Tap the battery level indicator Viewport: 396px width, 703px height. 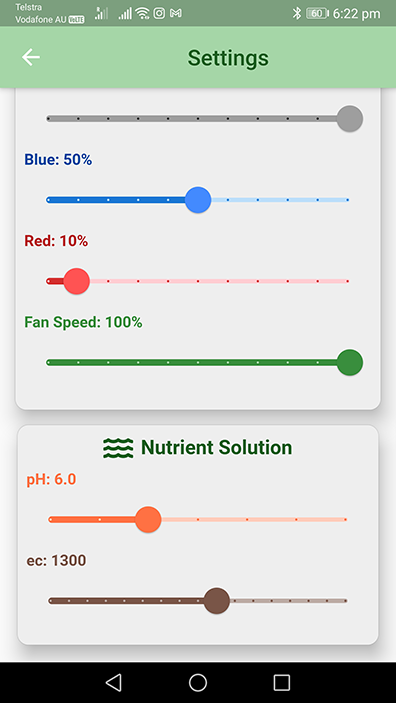[317, 13]
